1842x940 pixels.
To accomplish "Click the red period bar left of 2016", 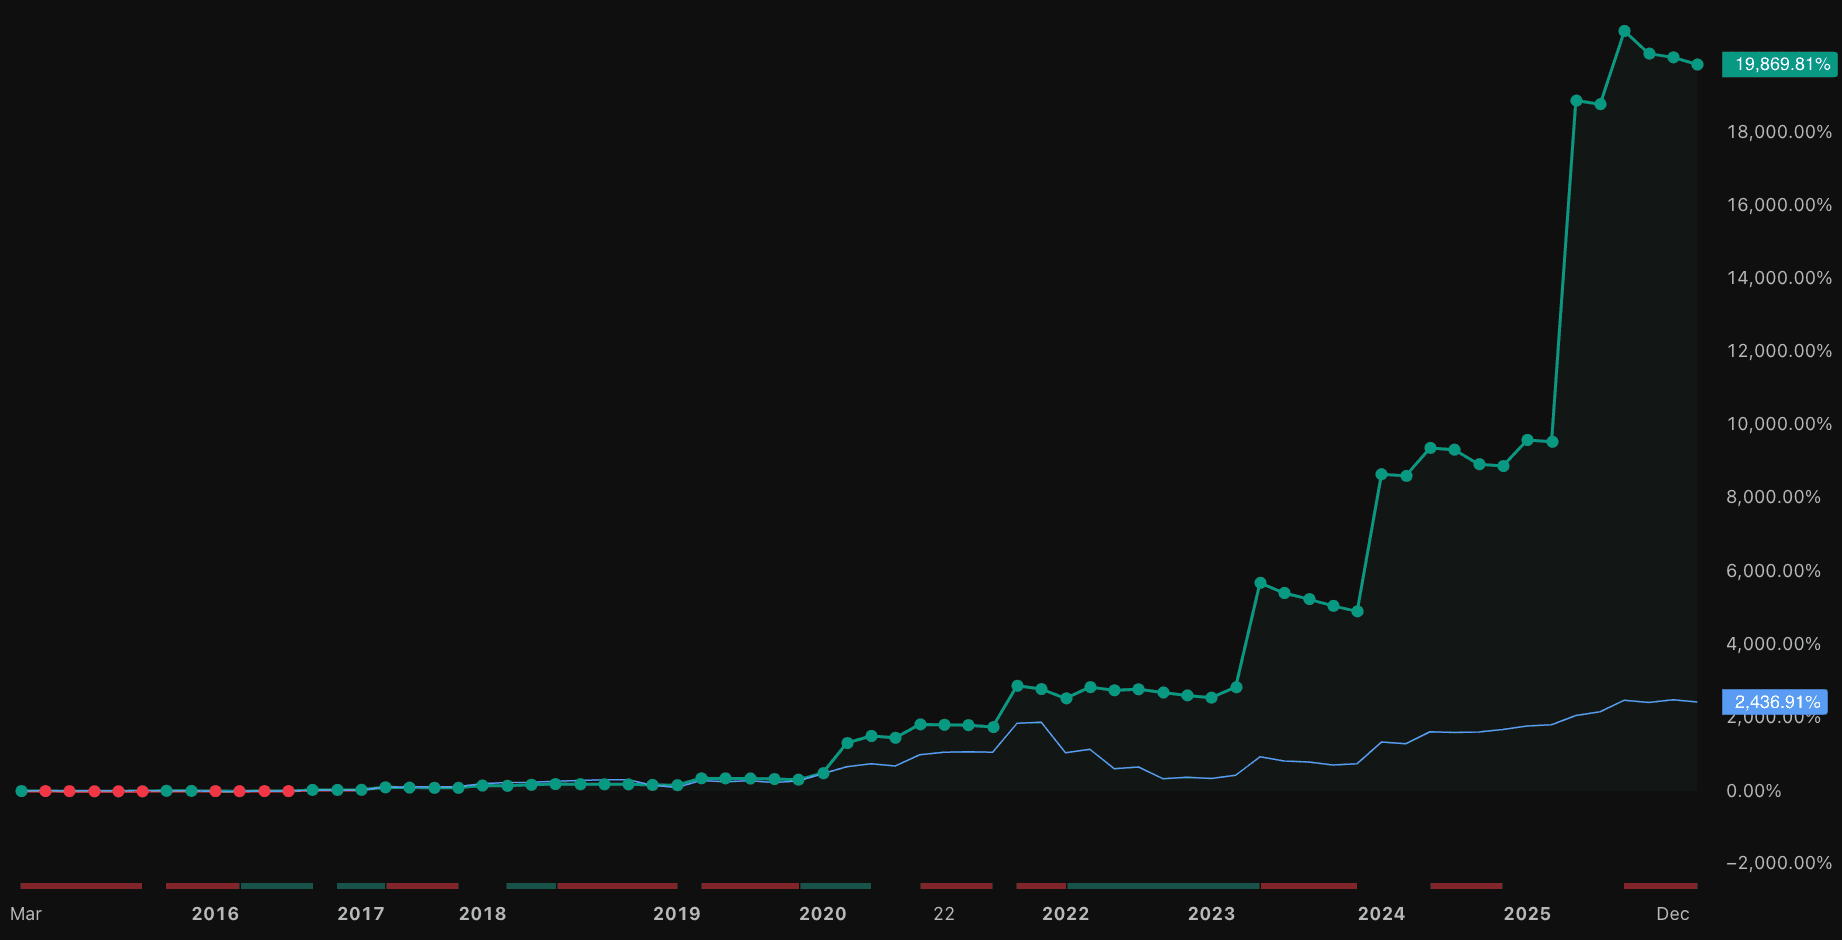I will [x=80, y=886].
